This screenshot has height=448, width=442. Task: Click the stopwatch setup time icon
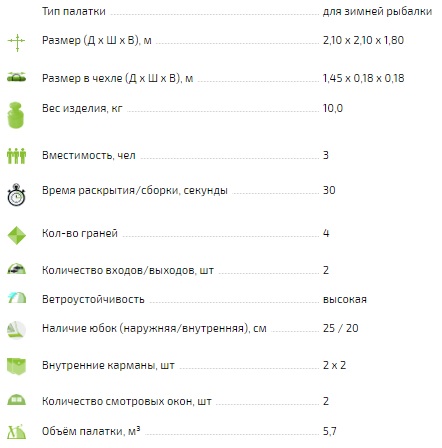[x=16, y=195]
